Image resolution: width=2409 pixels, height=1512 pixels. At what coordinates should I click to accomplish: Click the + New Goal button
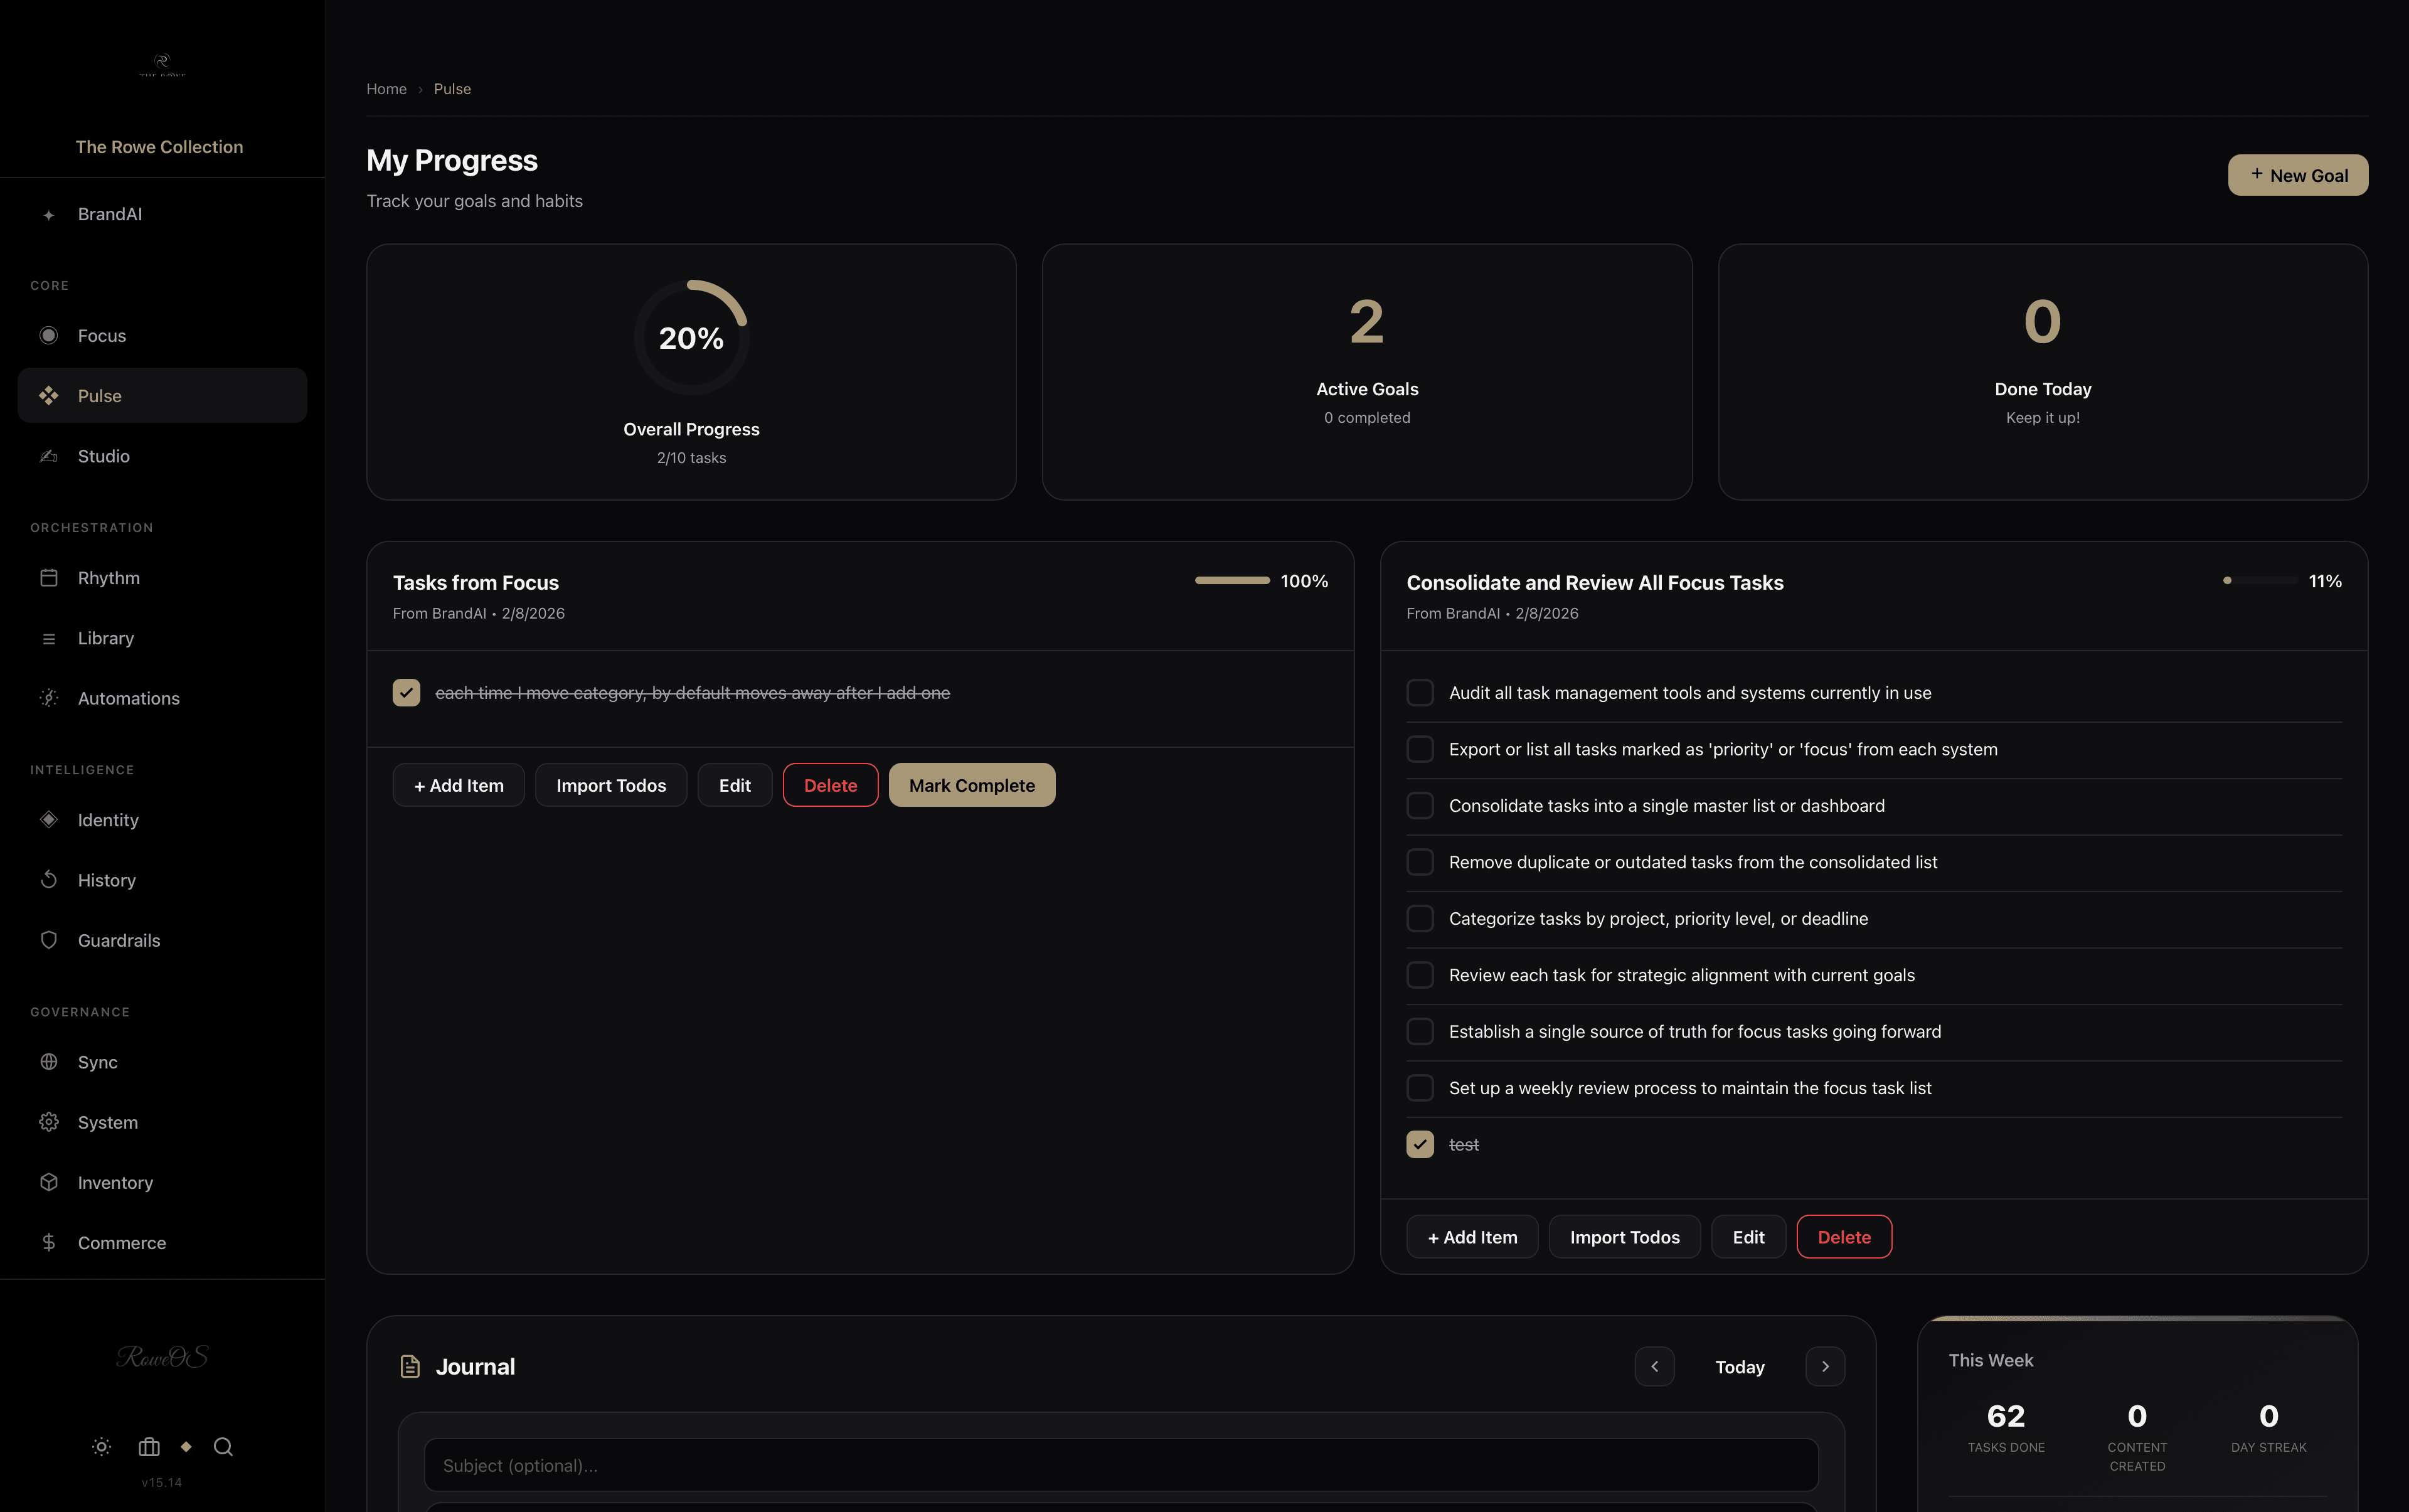[x=2297, y=174]
